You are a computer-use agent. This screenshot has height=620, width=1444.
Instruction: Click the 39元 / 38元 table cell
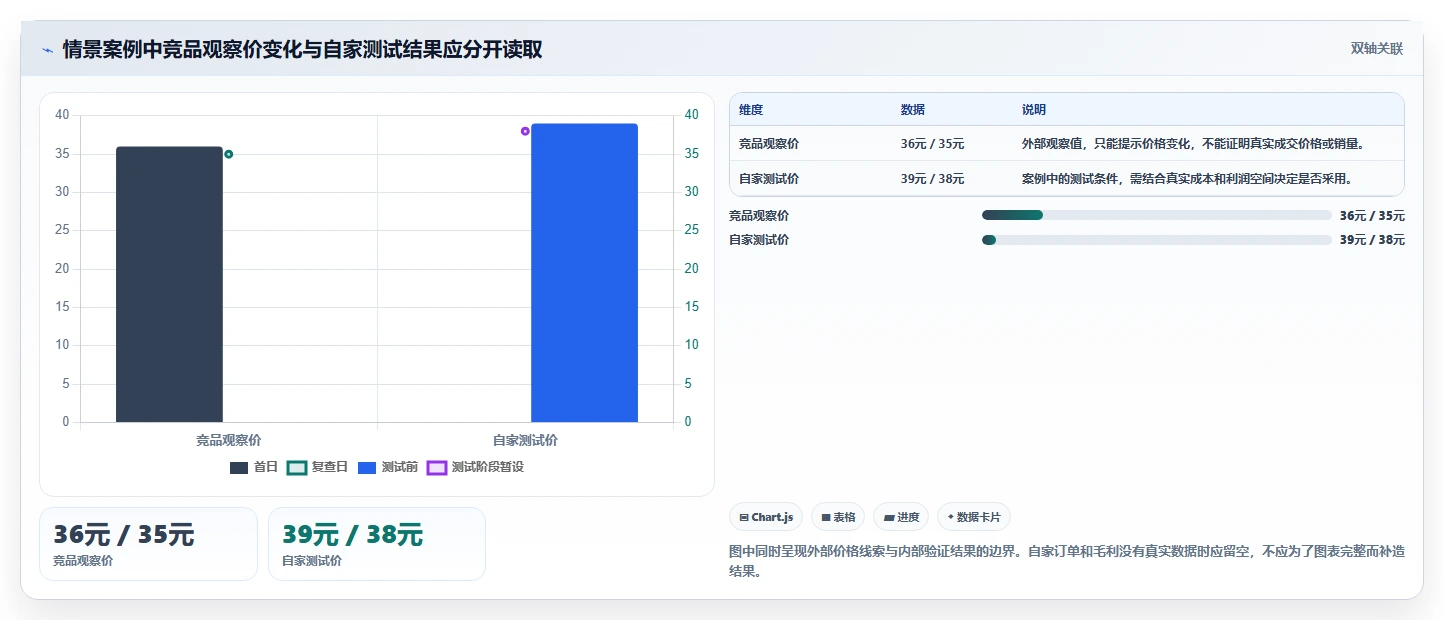point(932,179)
